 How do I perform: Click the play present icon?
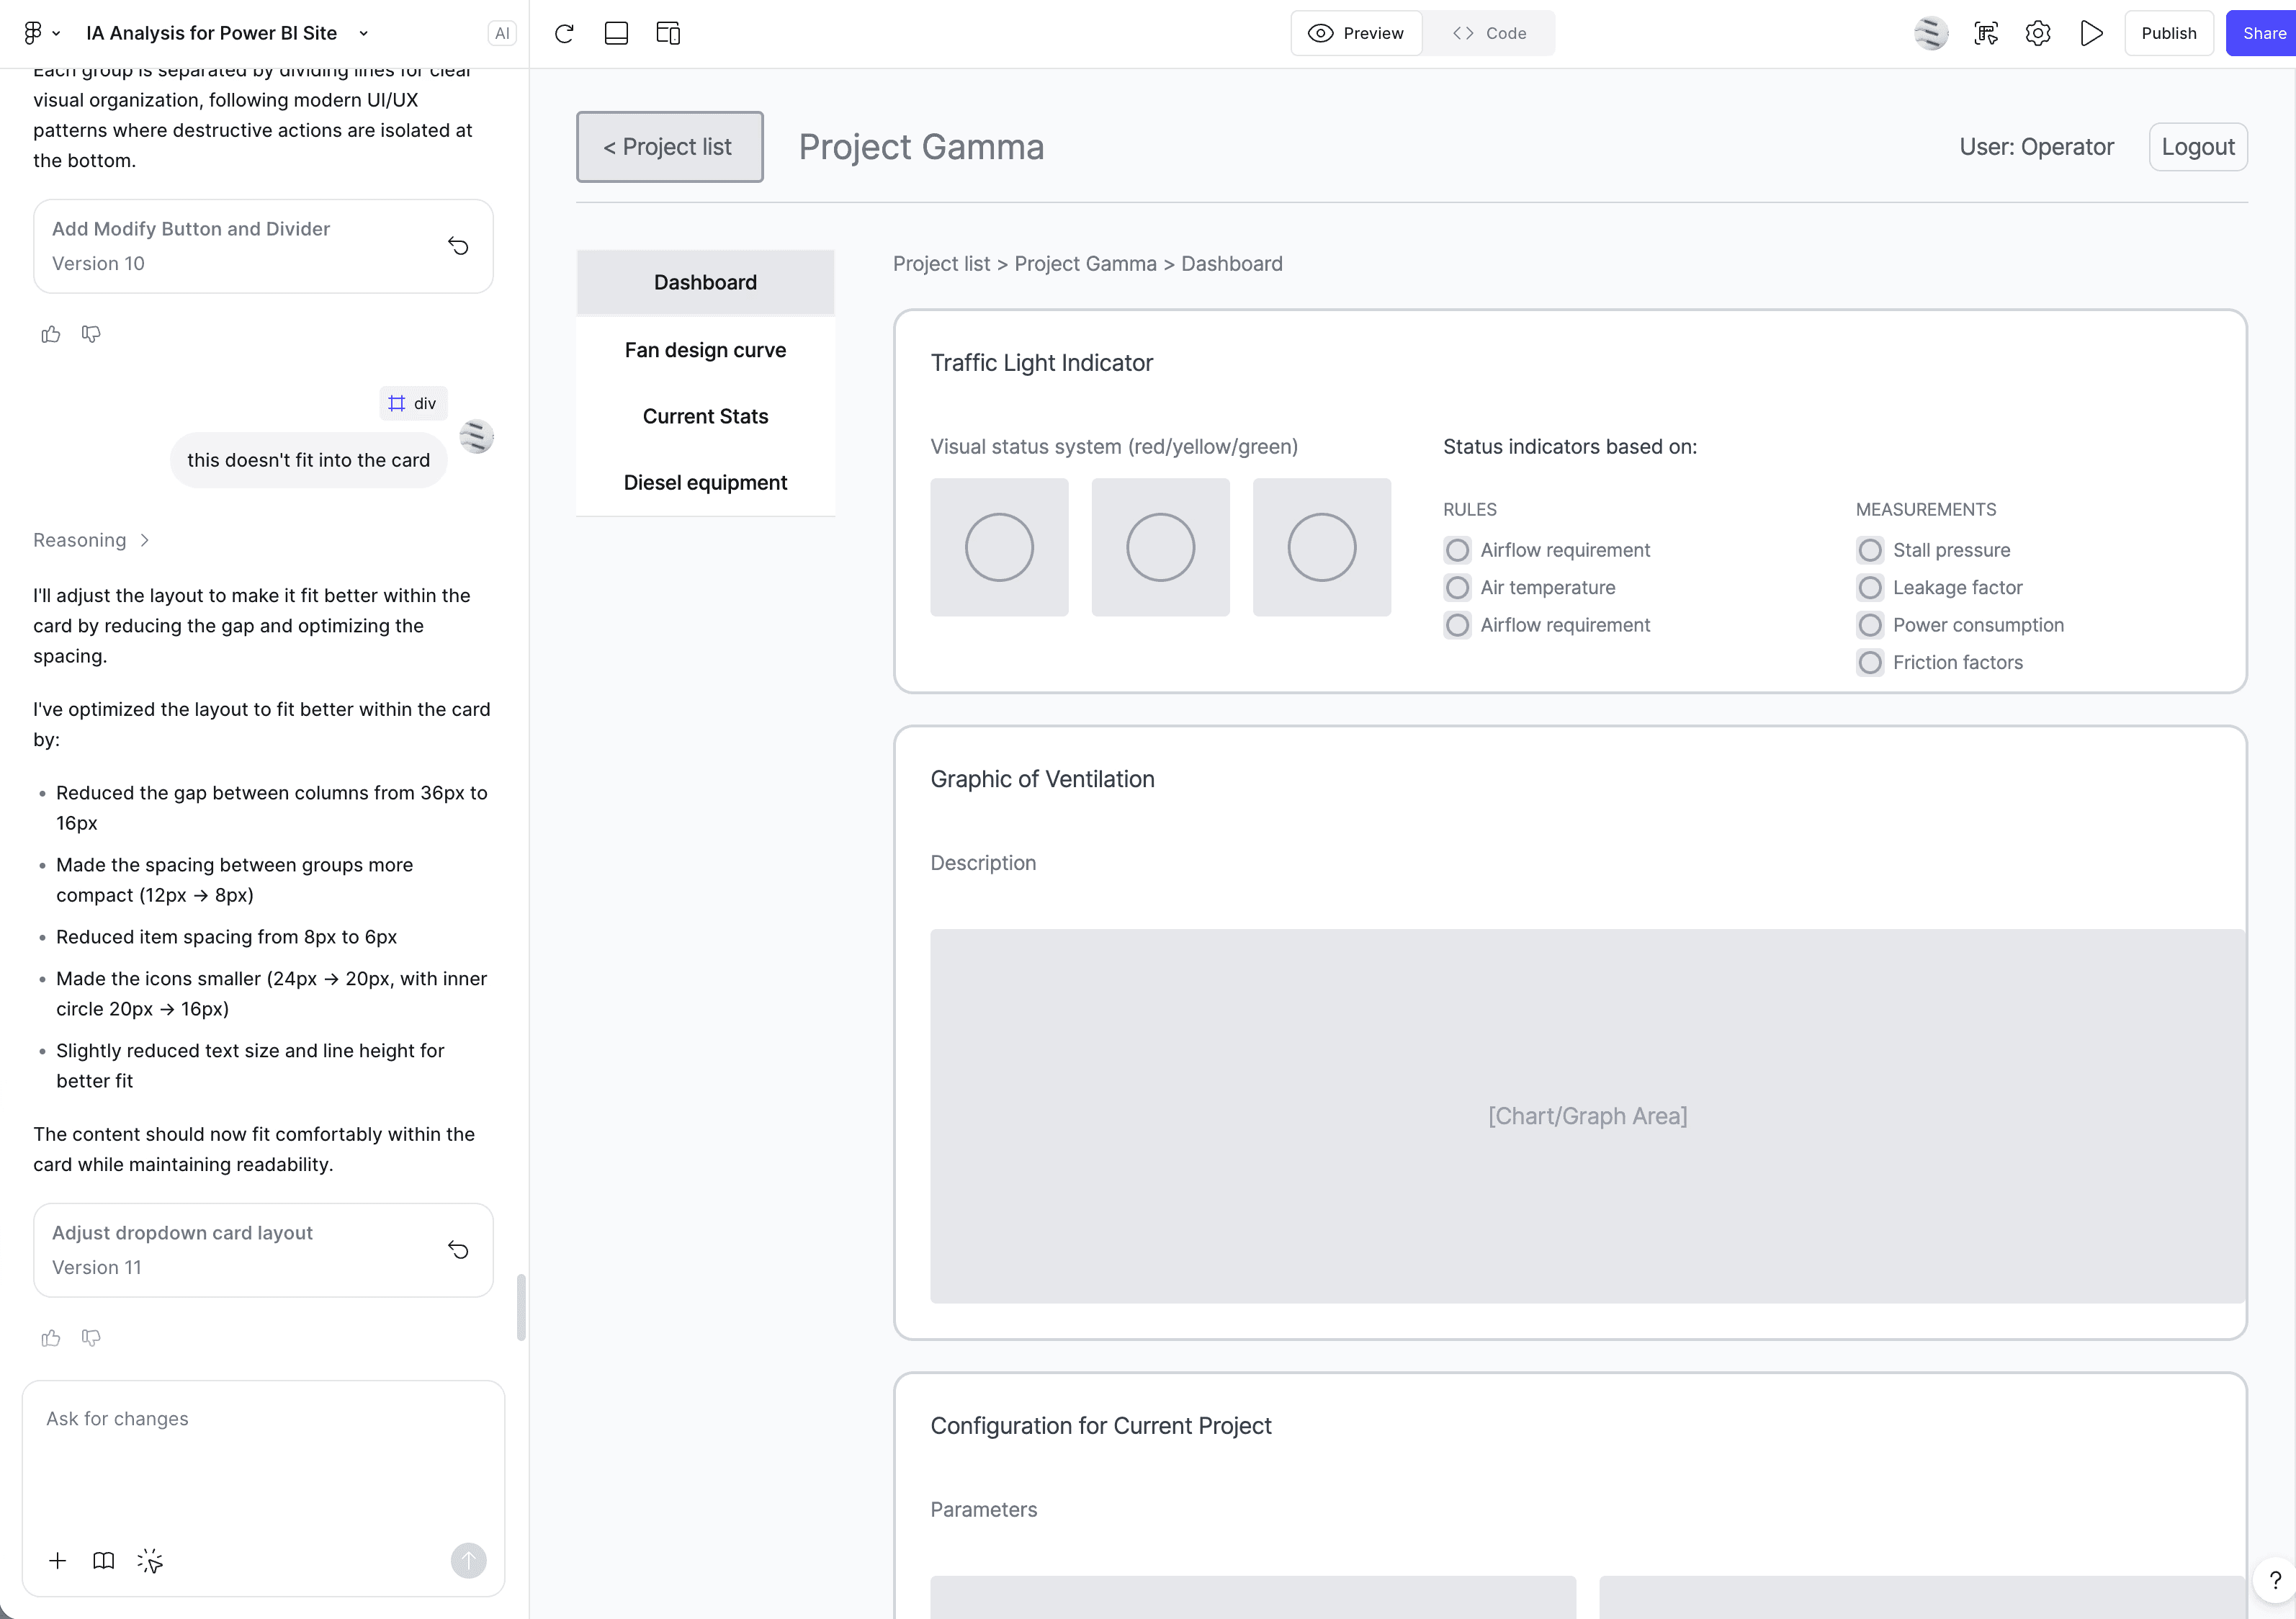(2091, 33)
